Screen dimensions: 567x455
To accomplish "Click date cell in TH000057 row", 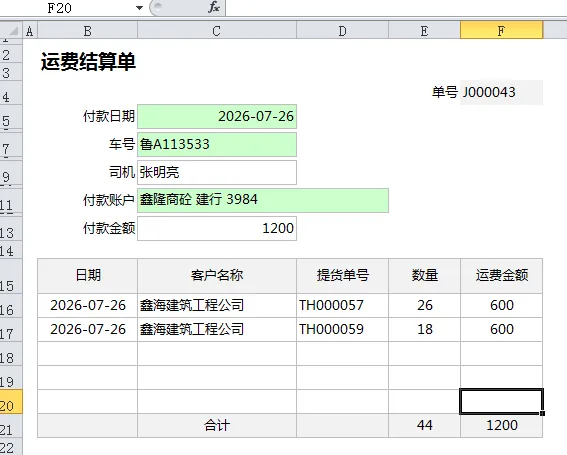I will (88, 306).
